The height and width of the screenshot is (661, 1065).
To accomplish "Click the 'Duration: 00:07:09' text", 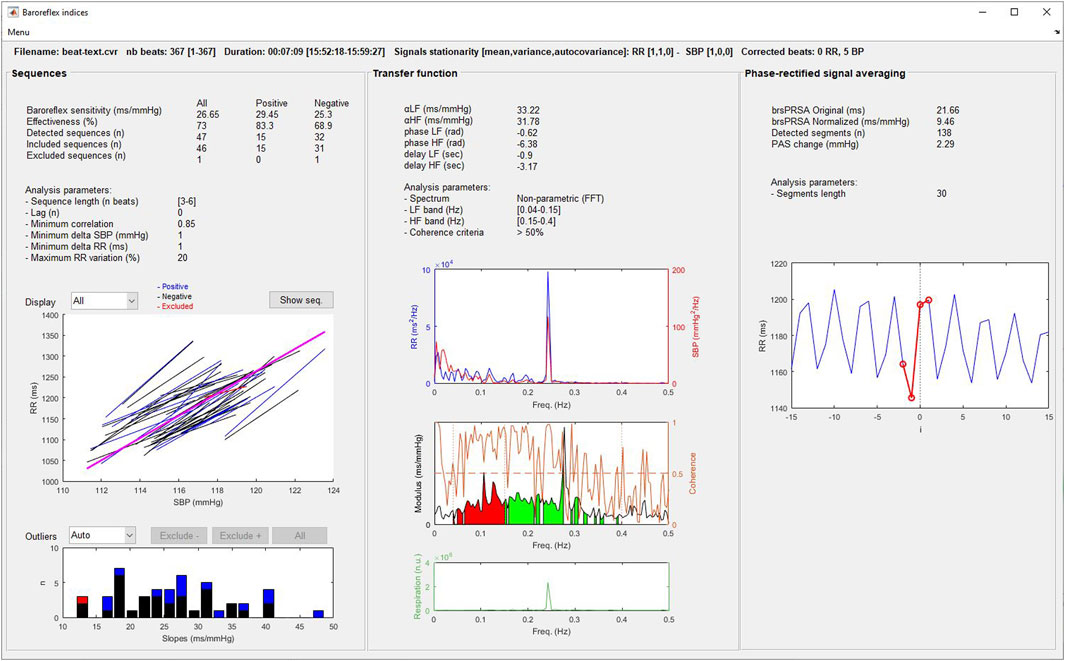I will (x=264, y=52).
